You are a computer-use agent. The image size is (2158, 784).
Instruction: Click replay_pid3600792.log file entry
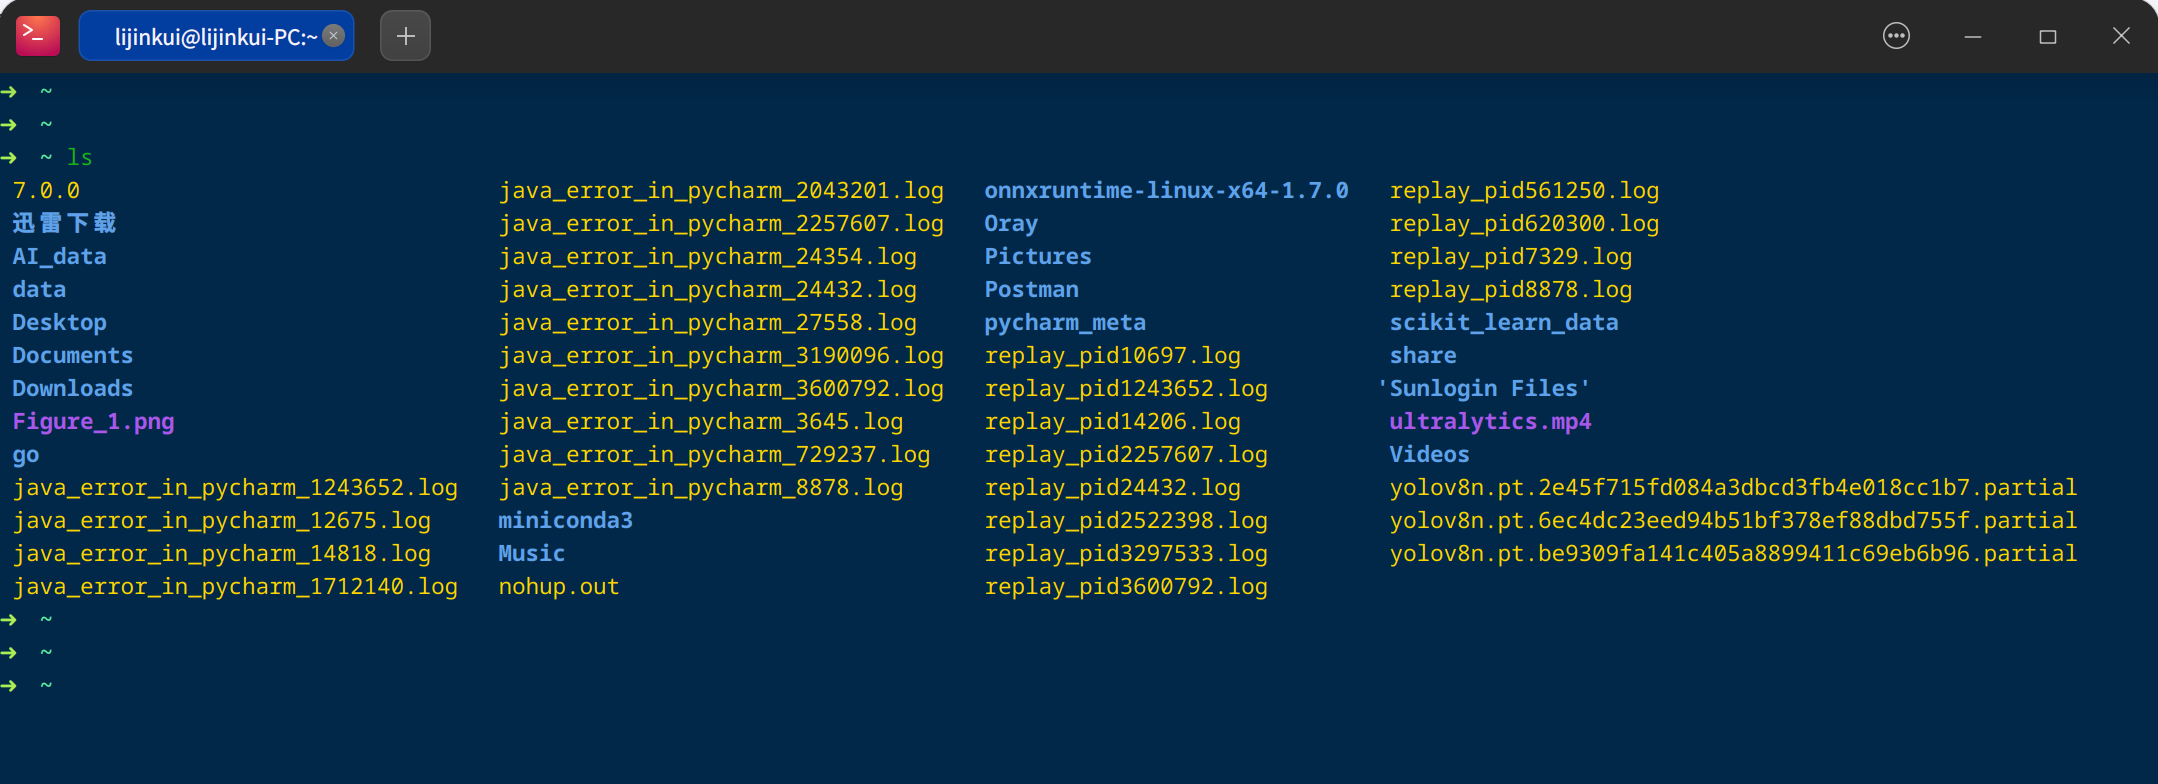1126,586
